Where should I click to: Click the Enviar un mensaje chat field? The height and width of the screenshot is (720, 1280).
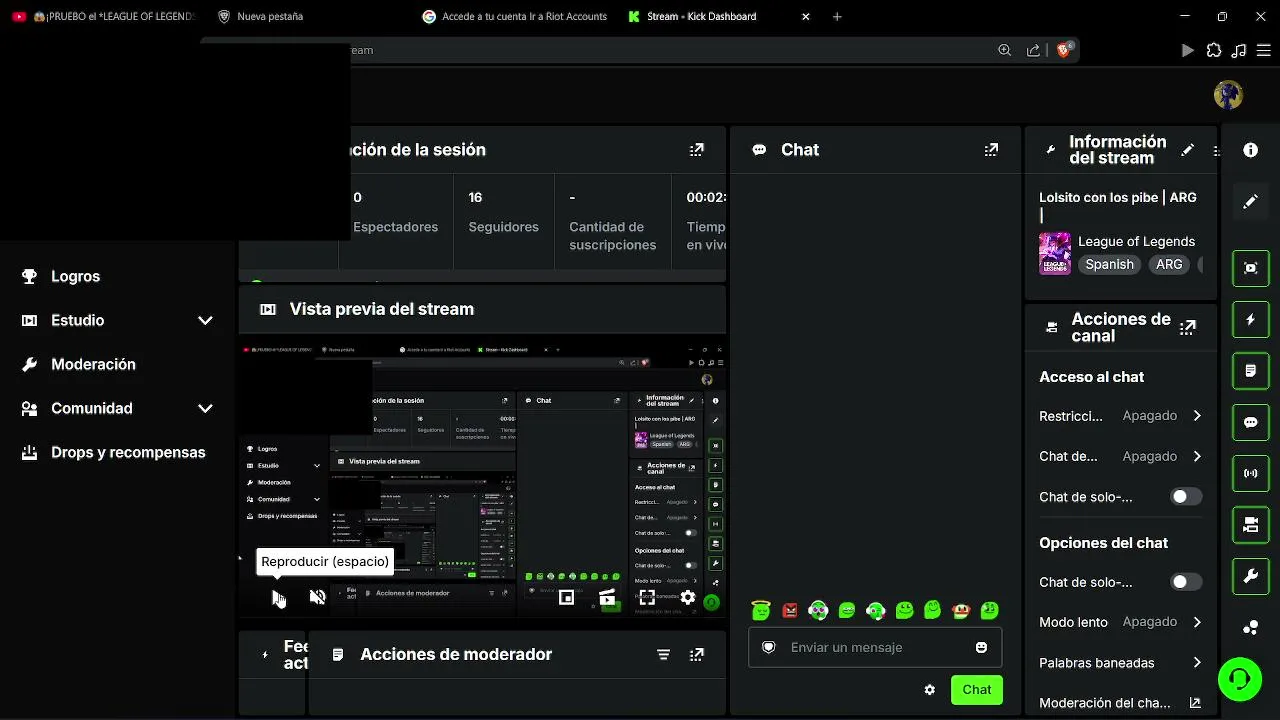[x=875, y=647]
